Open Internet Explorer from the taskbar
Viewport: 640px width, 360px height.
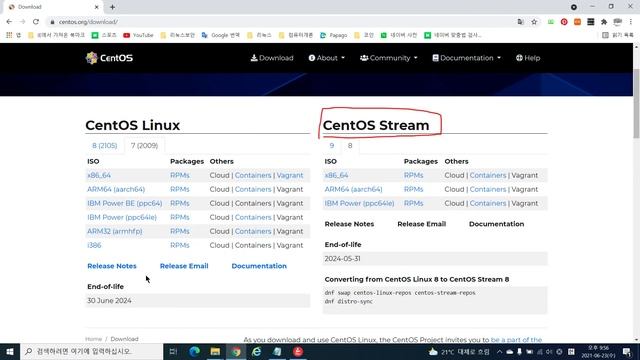click(x=256, y=351)
